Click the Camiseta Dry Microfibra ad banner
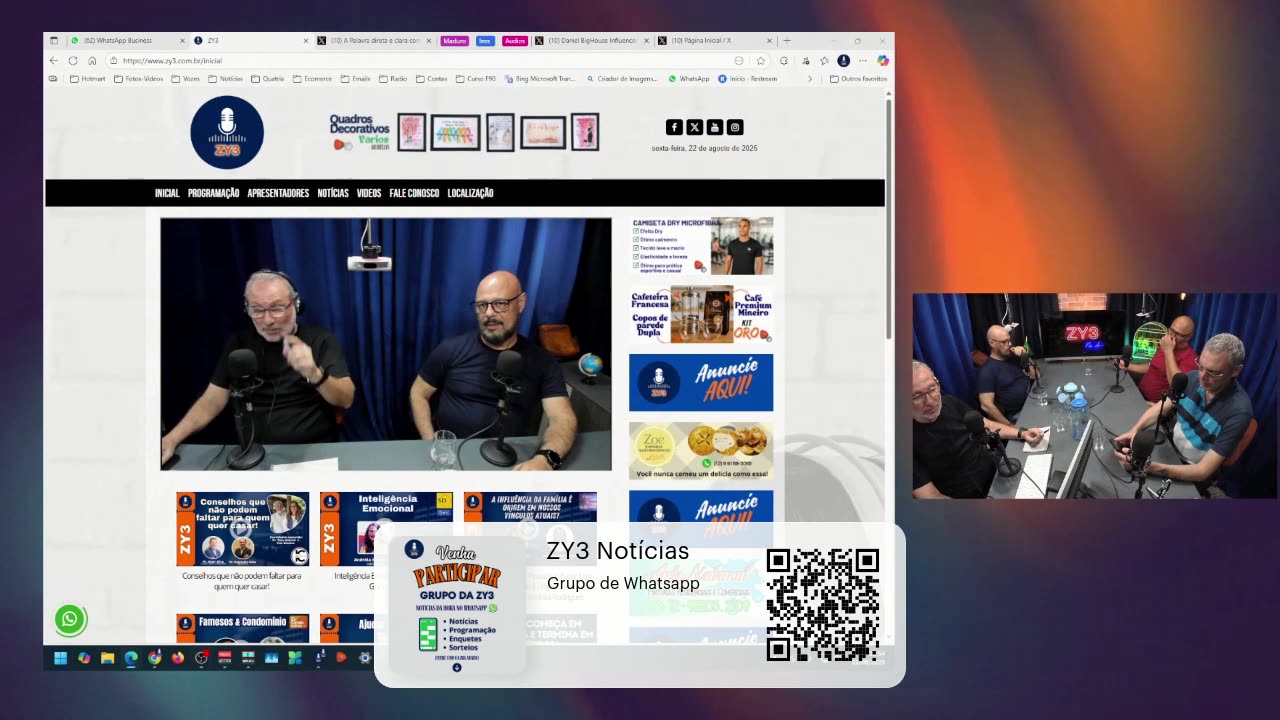 (701, 246)
